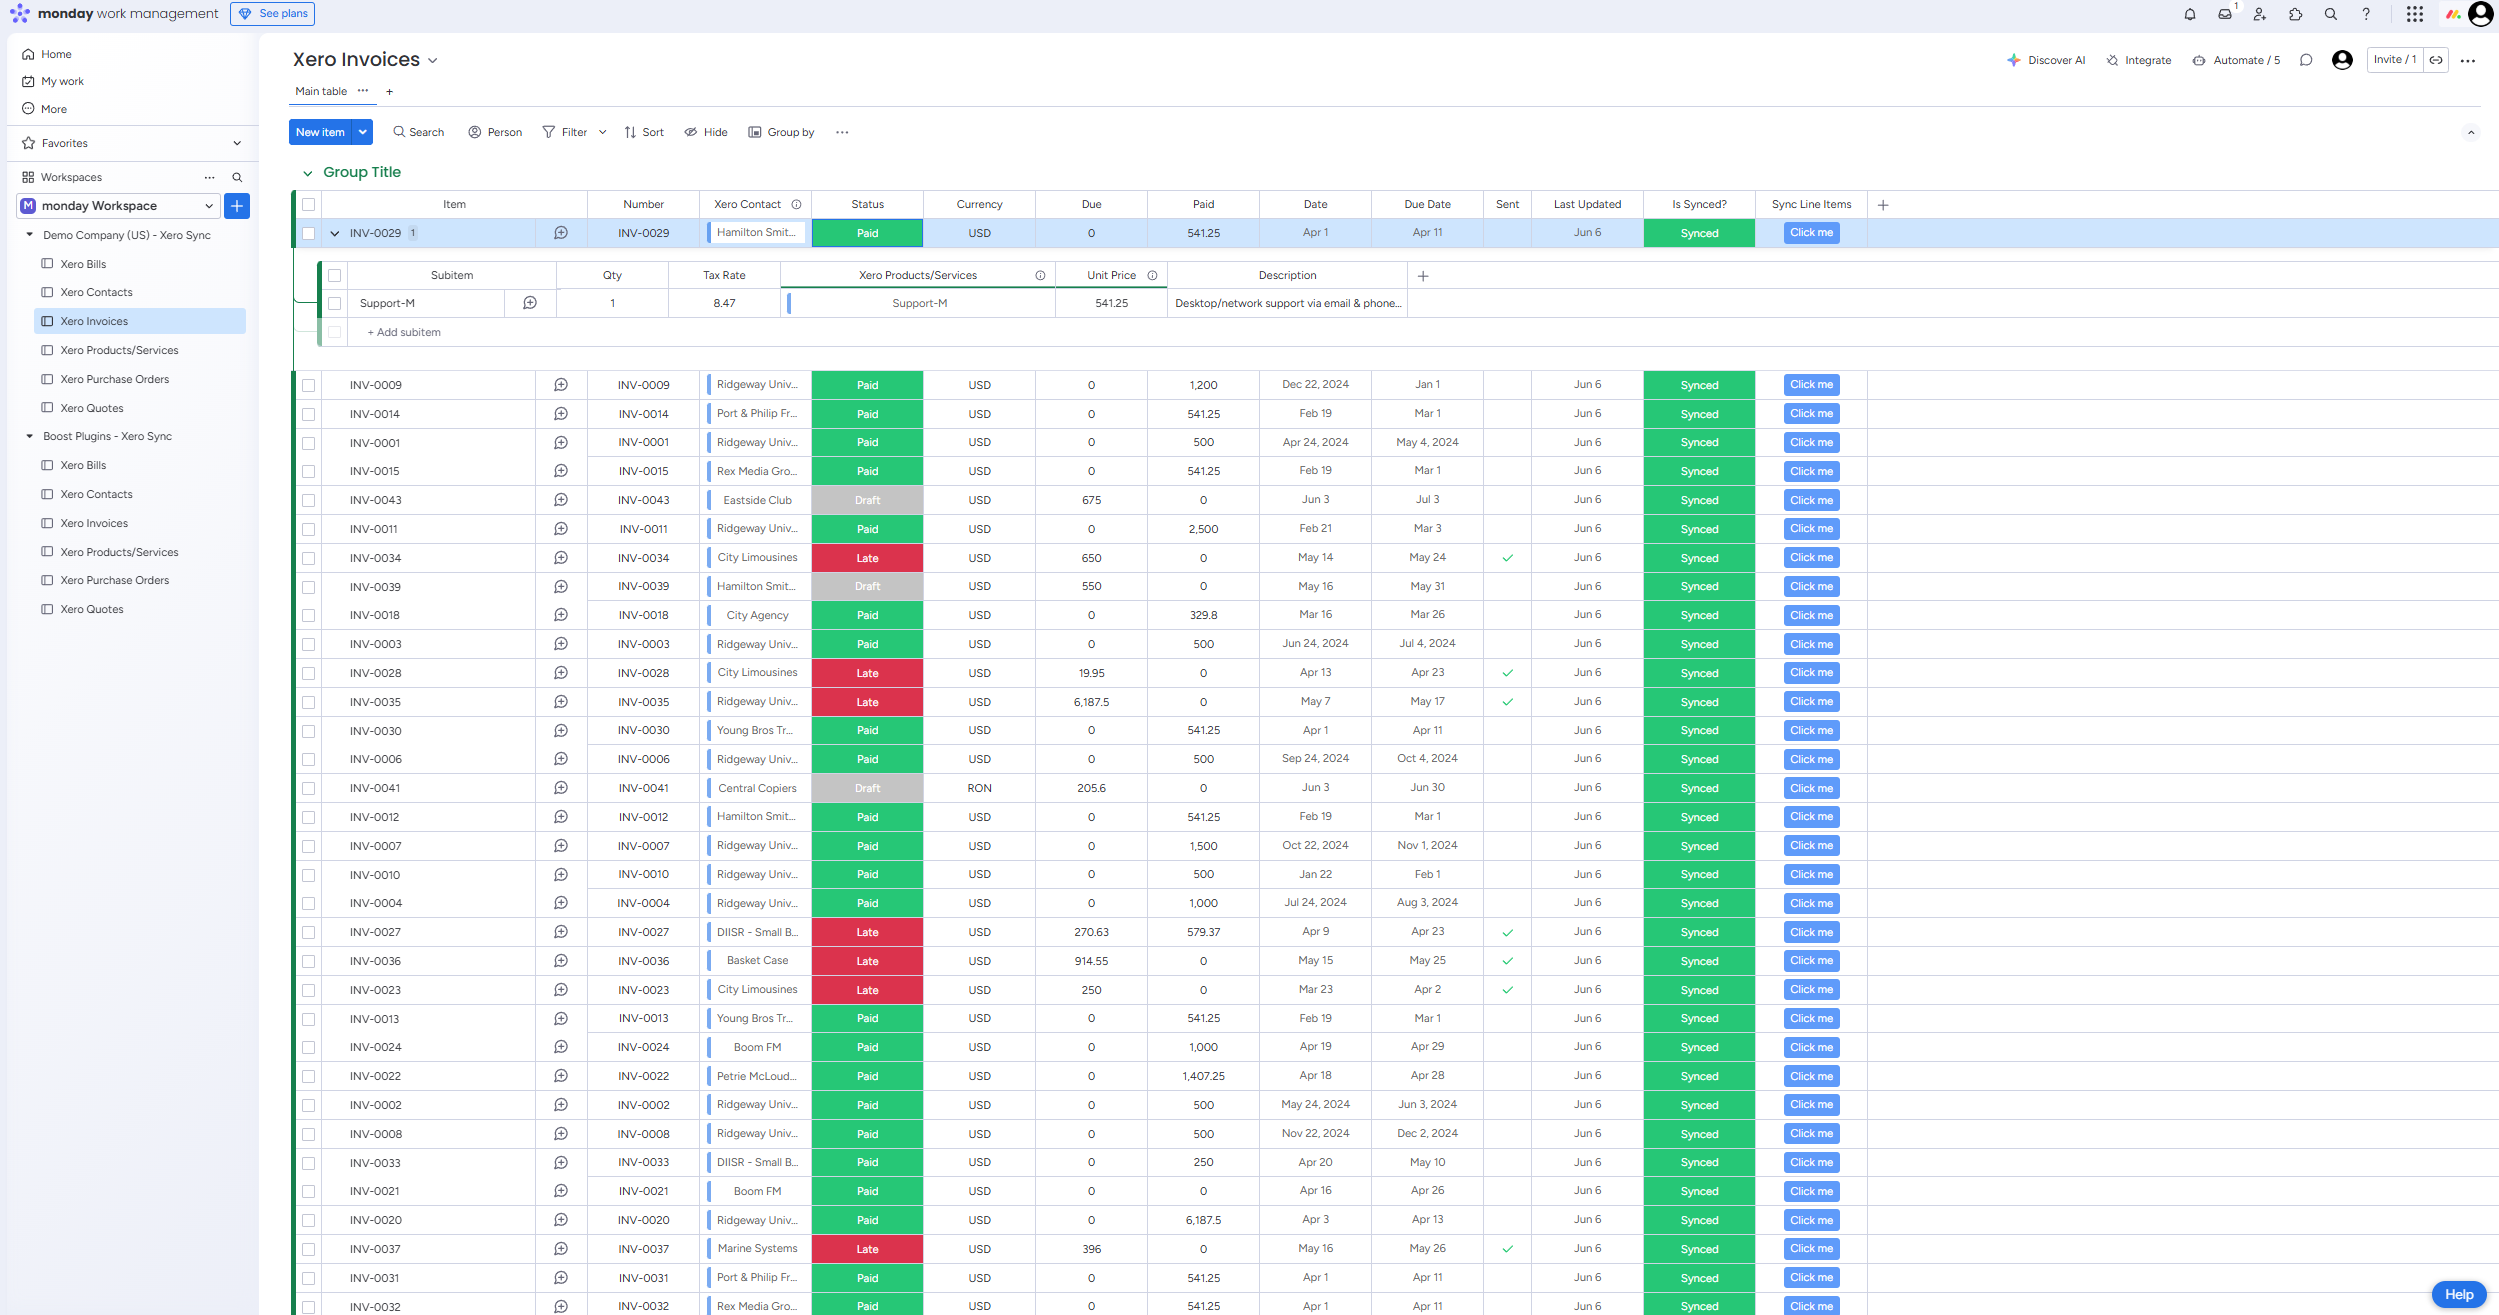Click the Sort arrows icon

[629, 131]
